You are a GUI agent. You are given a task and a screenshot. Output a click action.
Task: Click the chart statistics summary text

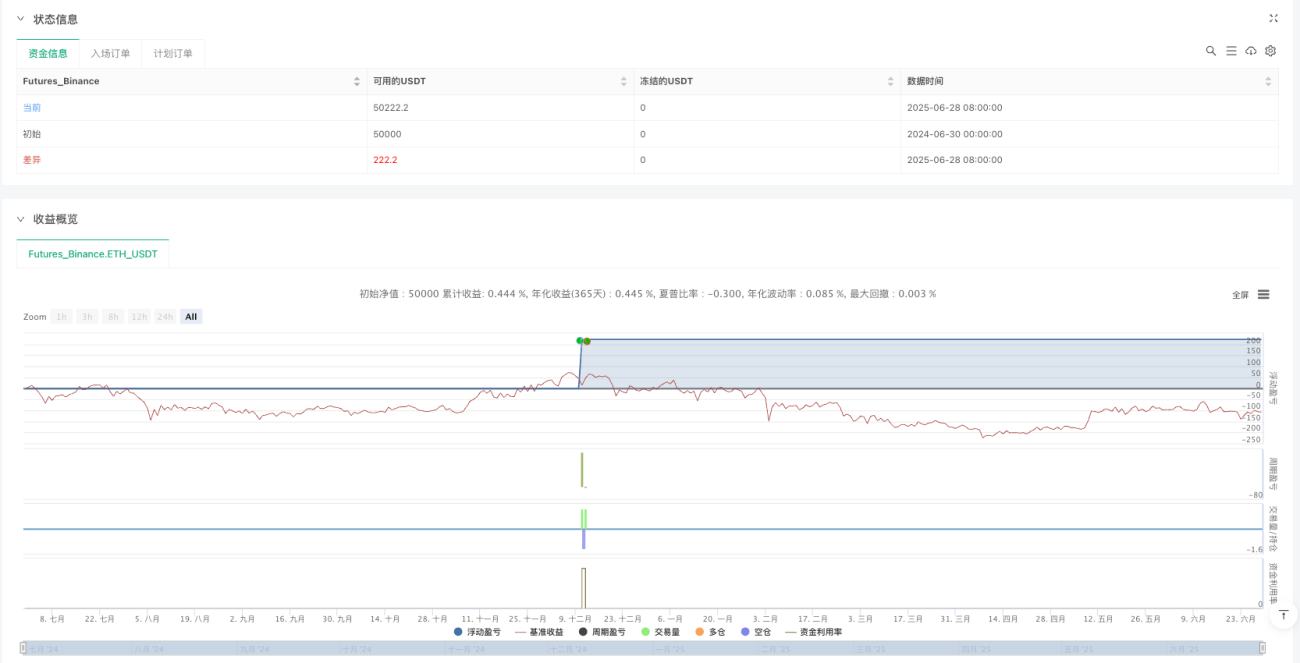pos(648,294)
